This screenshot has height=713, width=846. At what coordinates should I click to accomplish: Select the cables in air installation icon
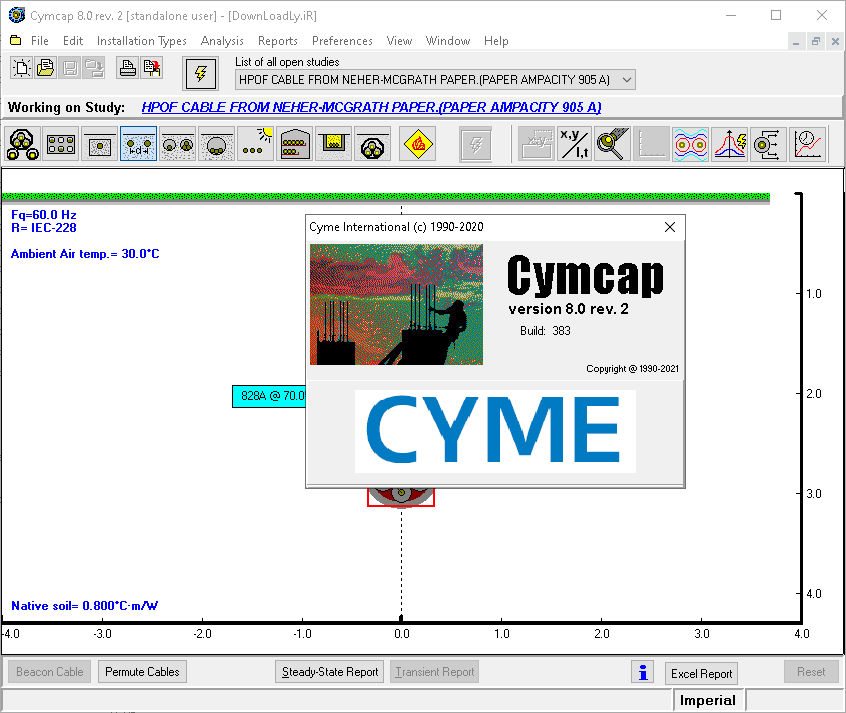click(23, 144)
